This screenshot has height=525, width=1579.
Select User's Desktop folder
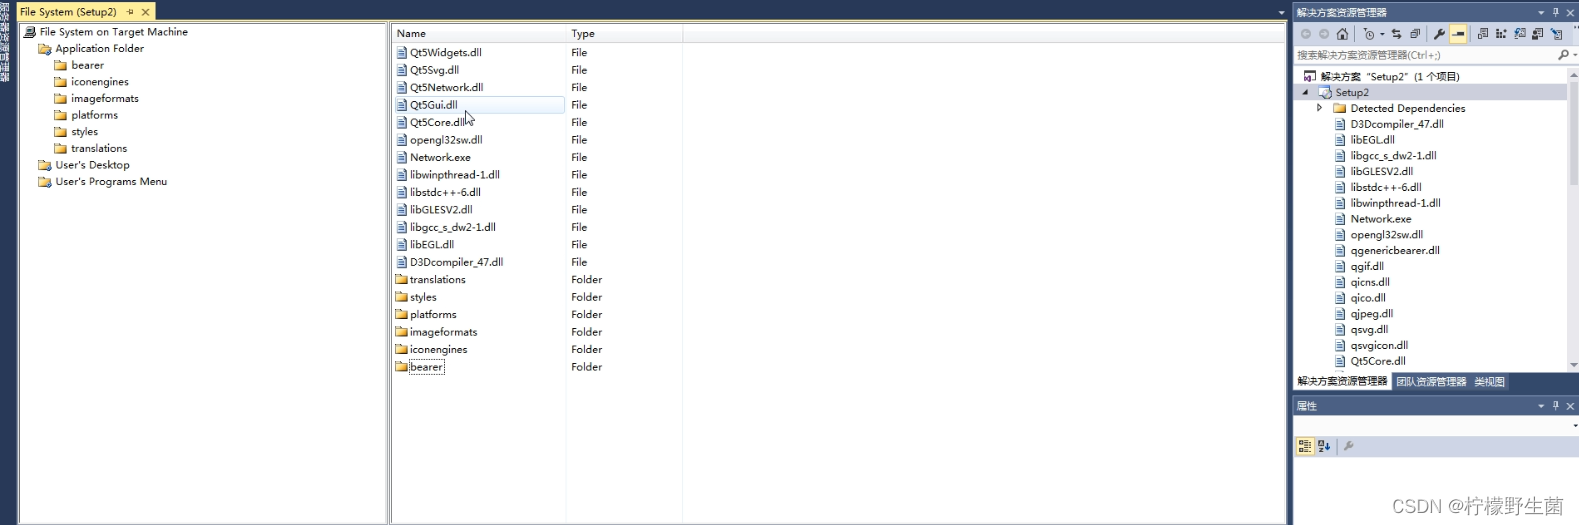(x=92, y=165)
